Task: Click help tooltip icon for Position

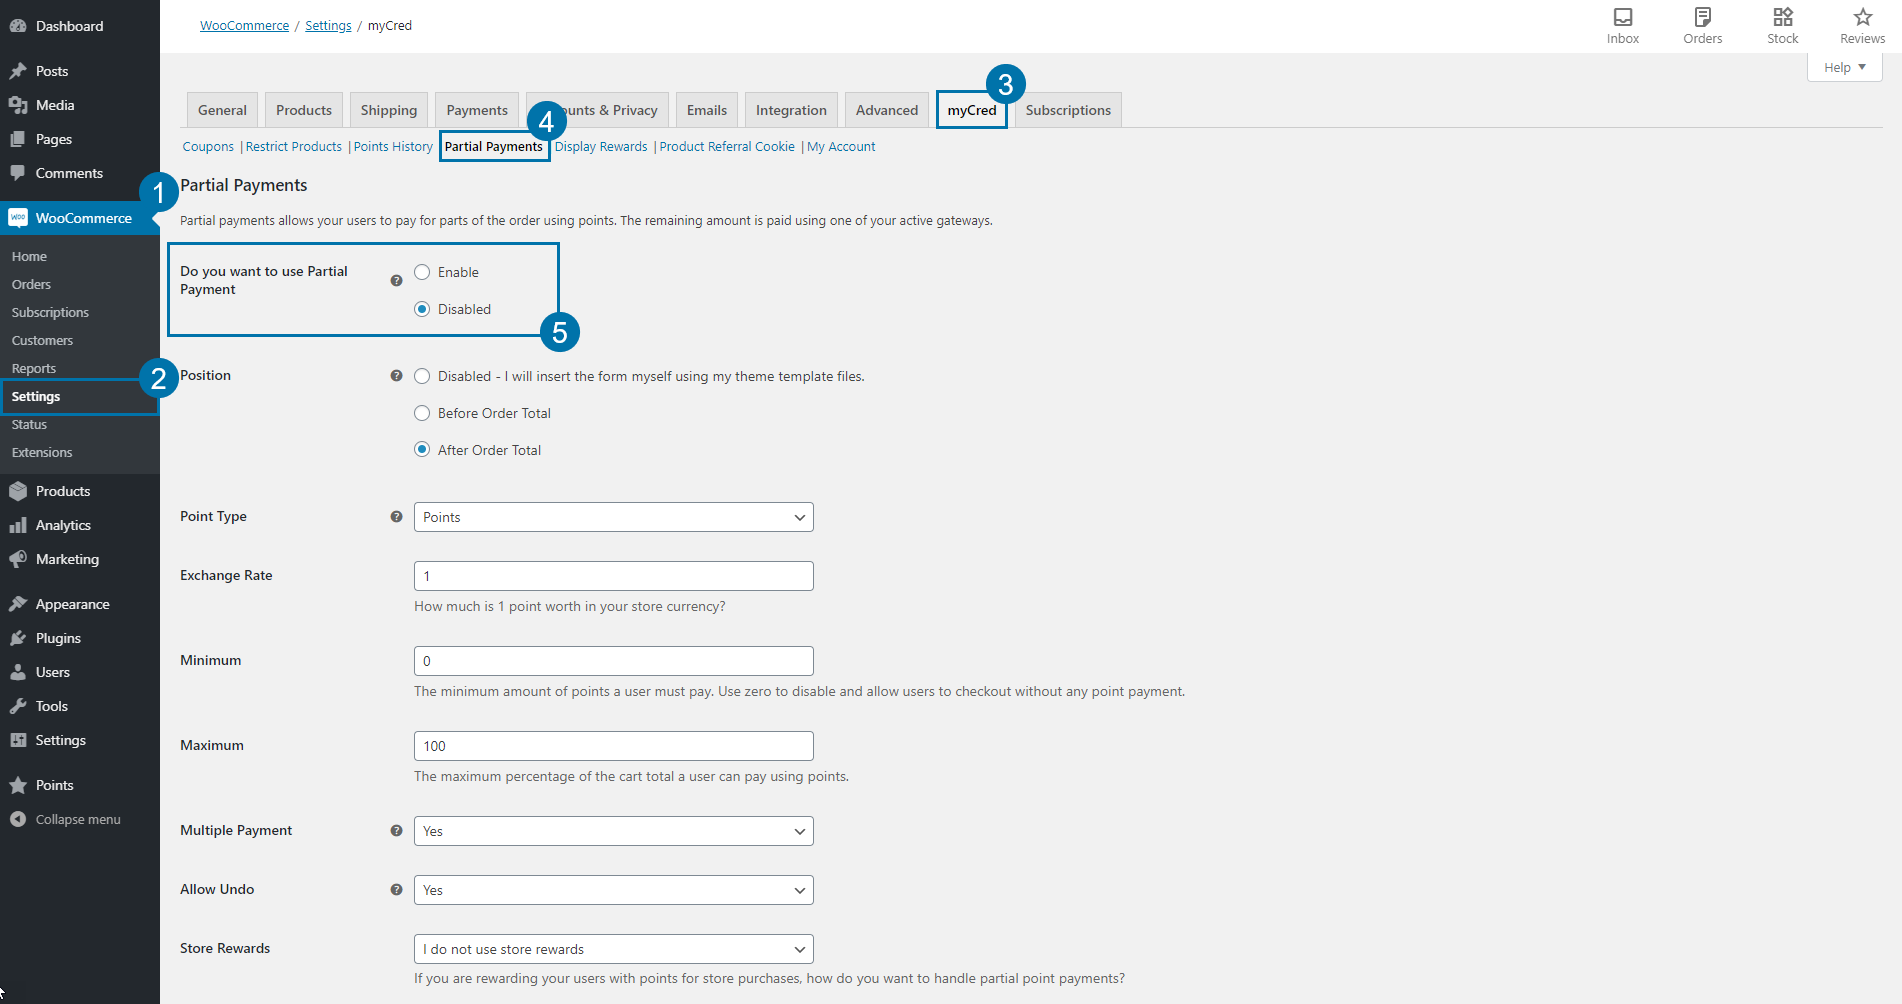Action: pyautogui.click(x=397, y=376)
